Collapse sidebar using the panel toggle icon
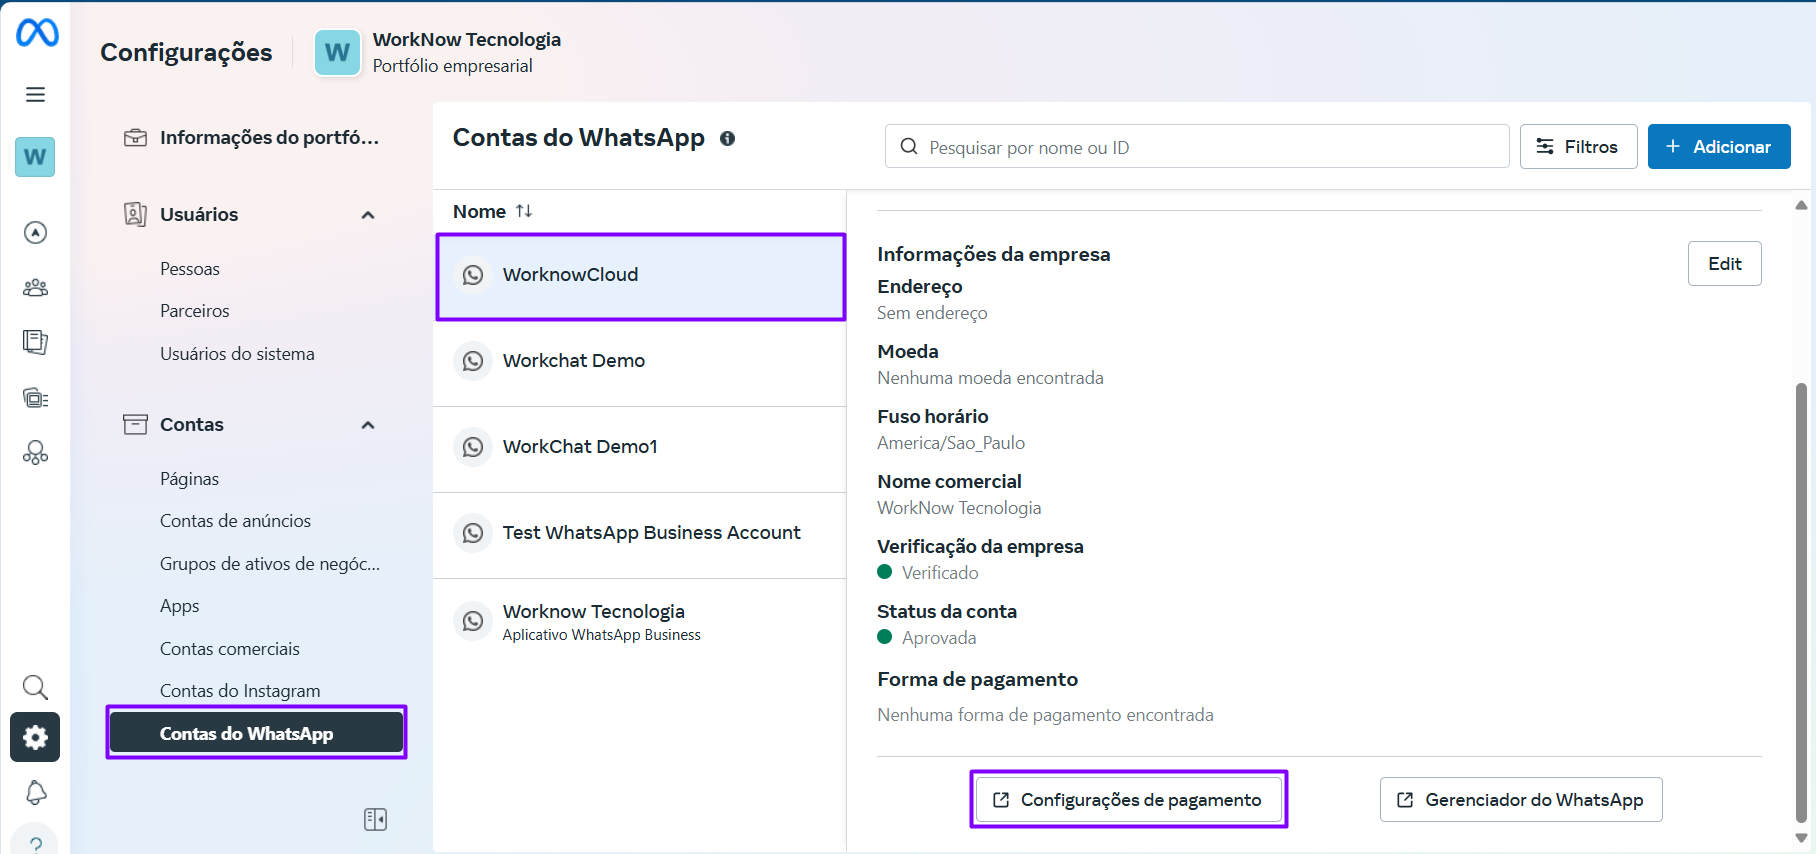 coord(375,820)
